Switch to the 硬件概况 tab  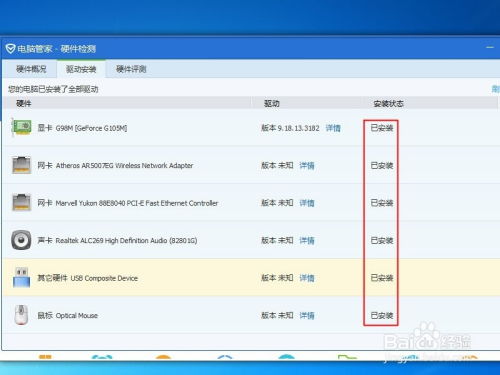31,69
